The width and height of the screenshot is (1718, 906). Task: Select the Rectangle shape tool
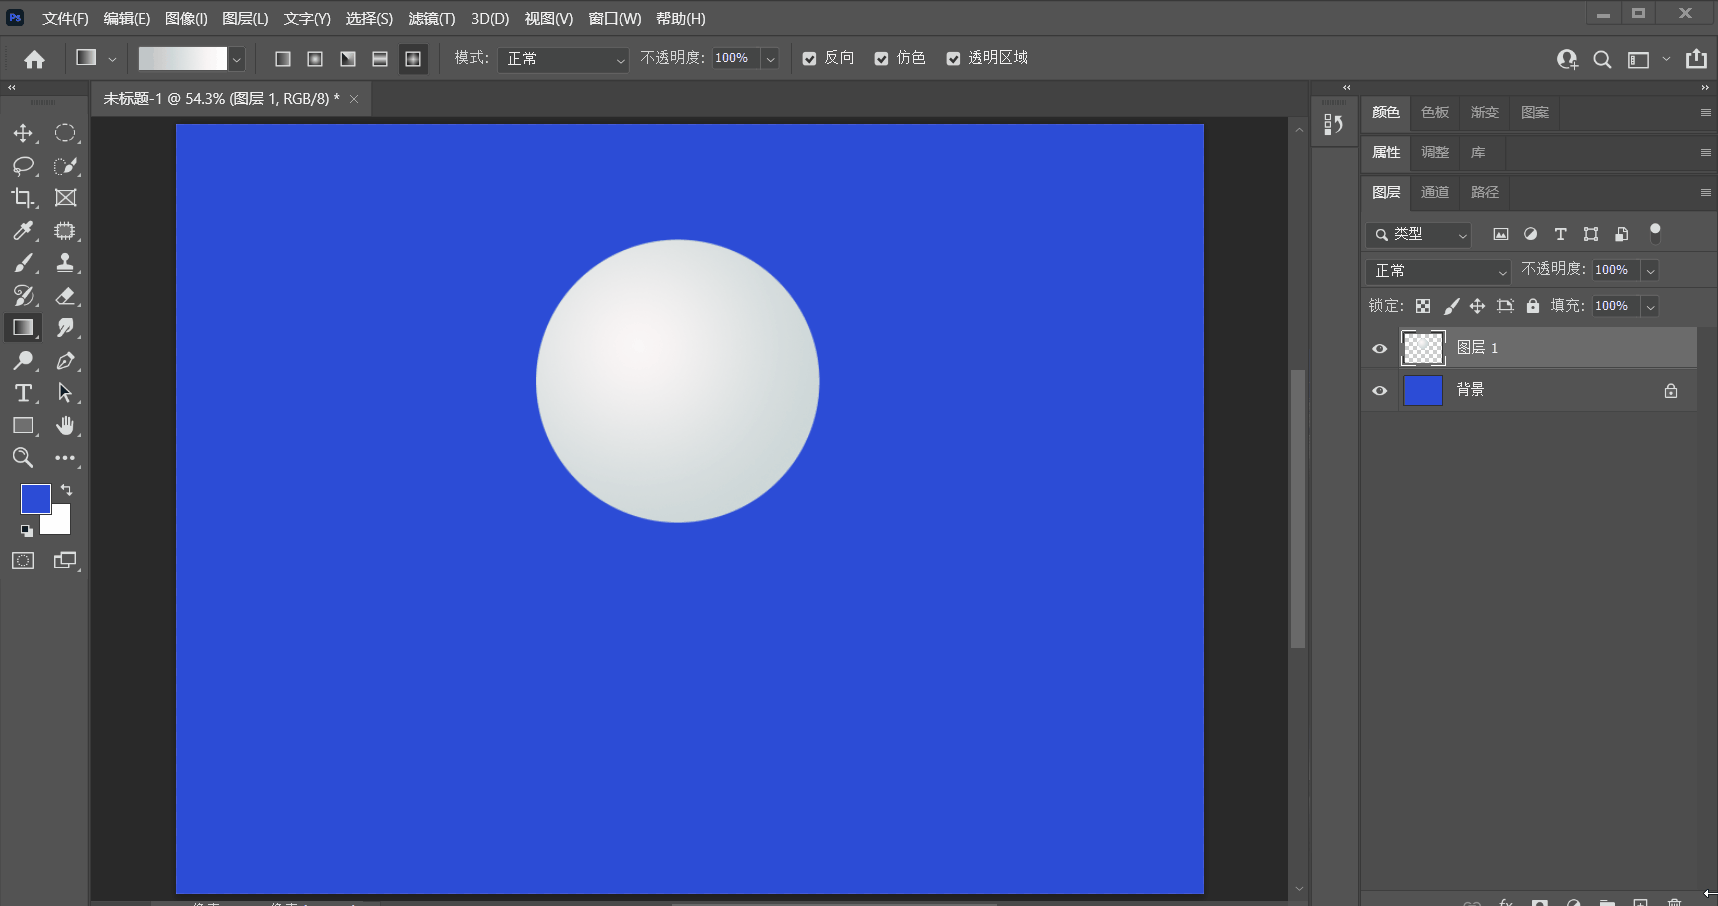(23, 426)
